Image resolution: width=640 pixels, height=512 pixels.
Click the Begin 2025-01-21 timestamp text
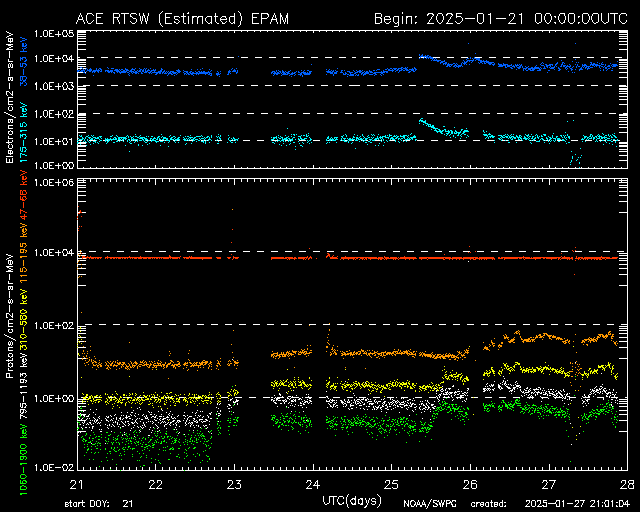click(501, 19)
